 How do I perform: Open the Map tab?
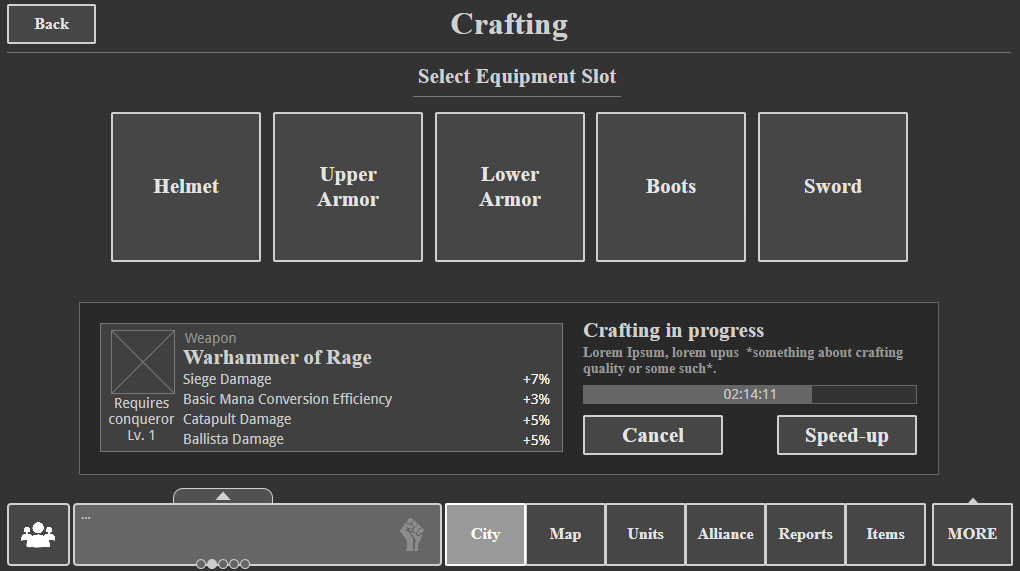point(565,534)
